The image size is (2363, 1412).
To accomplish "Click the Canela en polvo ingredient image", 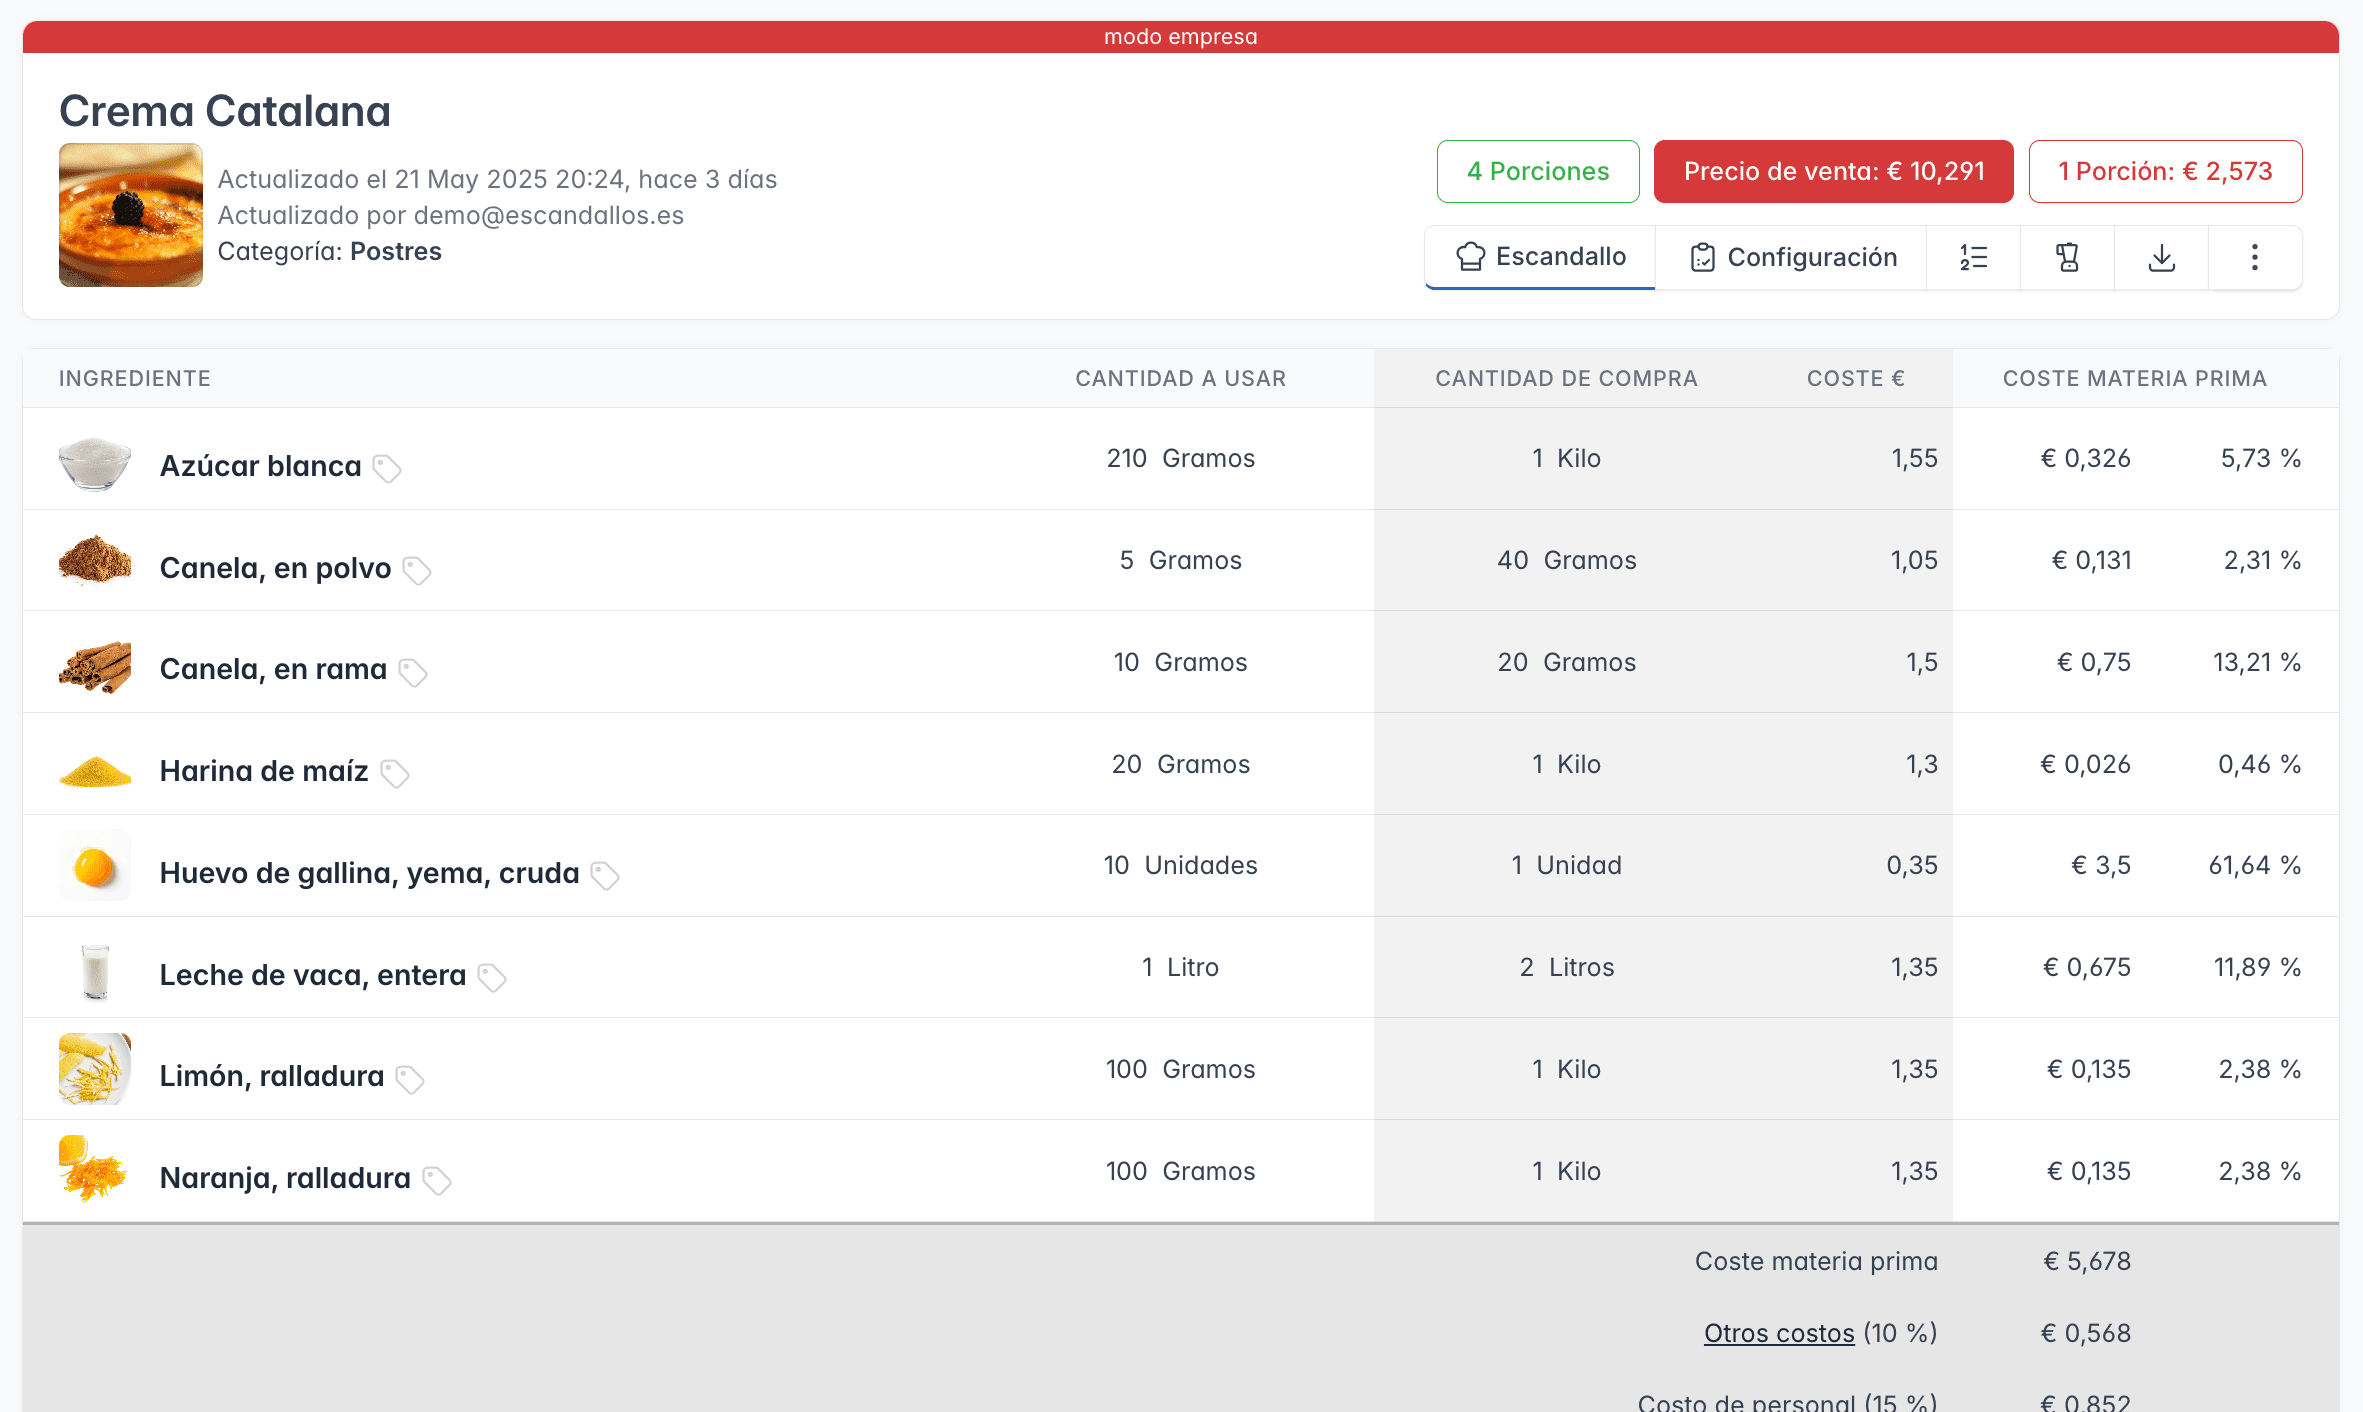I will pos(95,560).
